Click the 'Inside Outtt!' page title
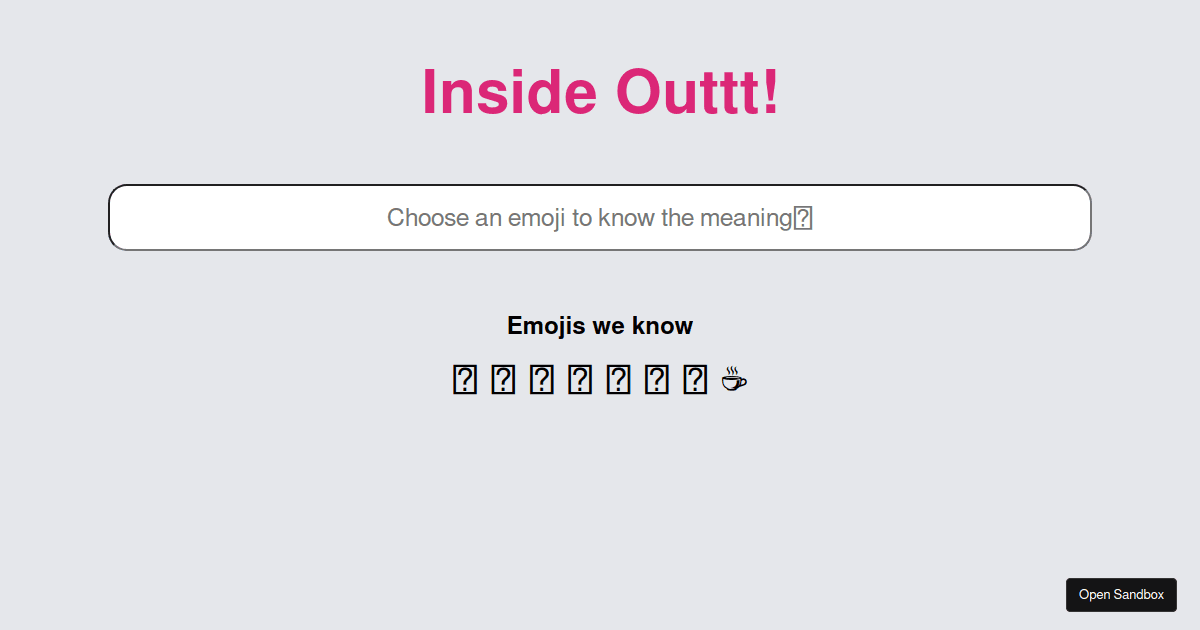This screenshot has height=630, width=1200. pos(600,92)
